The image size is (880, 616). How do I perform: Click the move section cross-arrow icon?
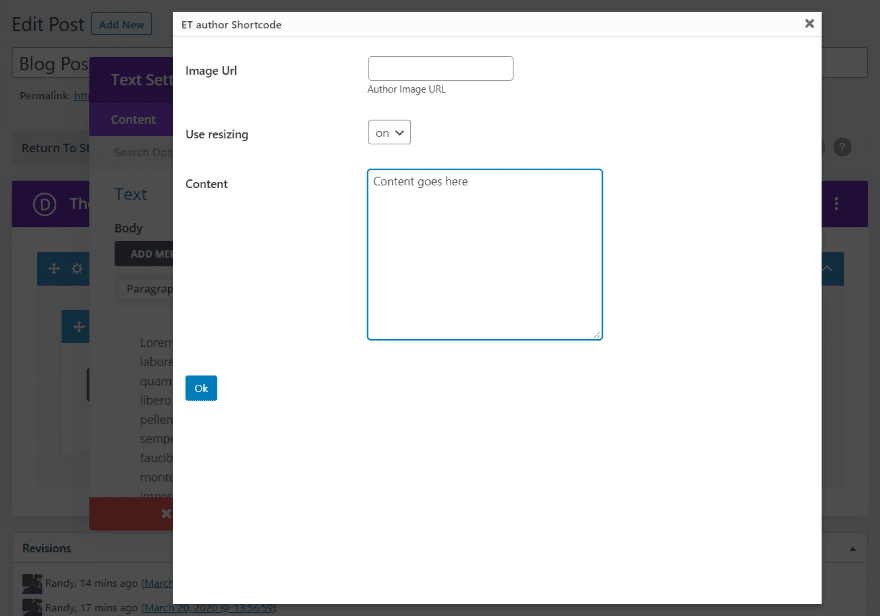tap(54, 268)
